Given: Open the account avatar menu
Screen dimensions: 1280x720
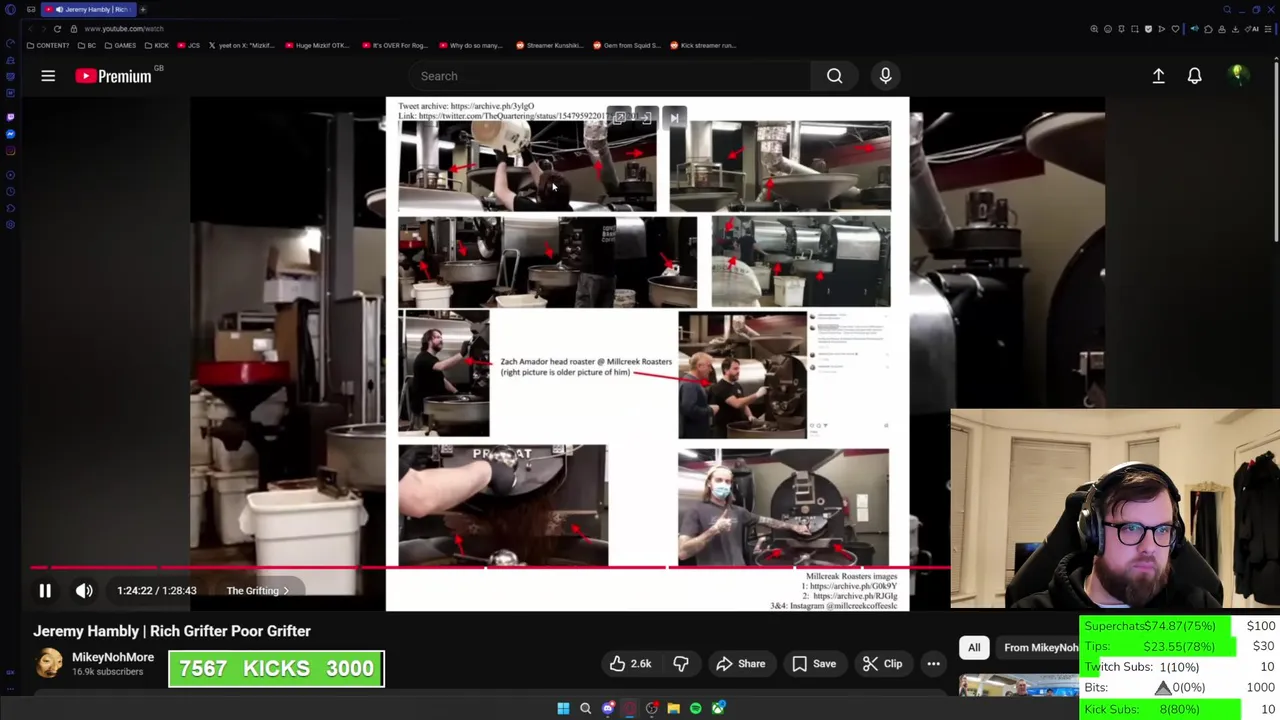Looking at the screenshot, I should (x=1237, y=75).
